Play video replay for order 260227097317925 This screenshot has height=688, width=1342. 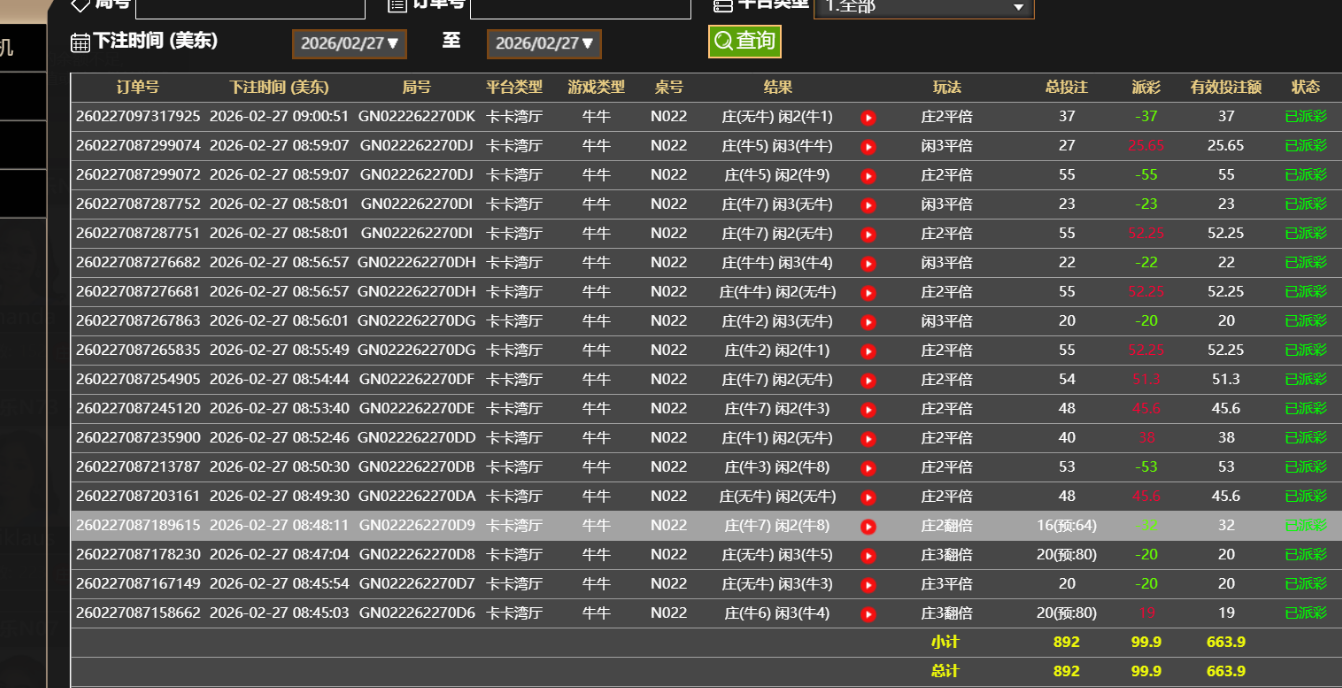(x=868, y=118)
